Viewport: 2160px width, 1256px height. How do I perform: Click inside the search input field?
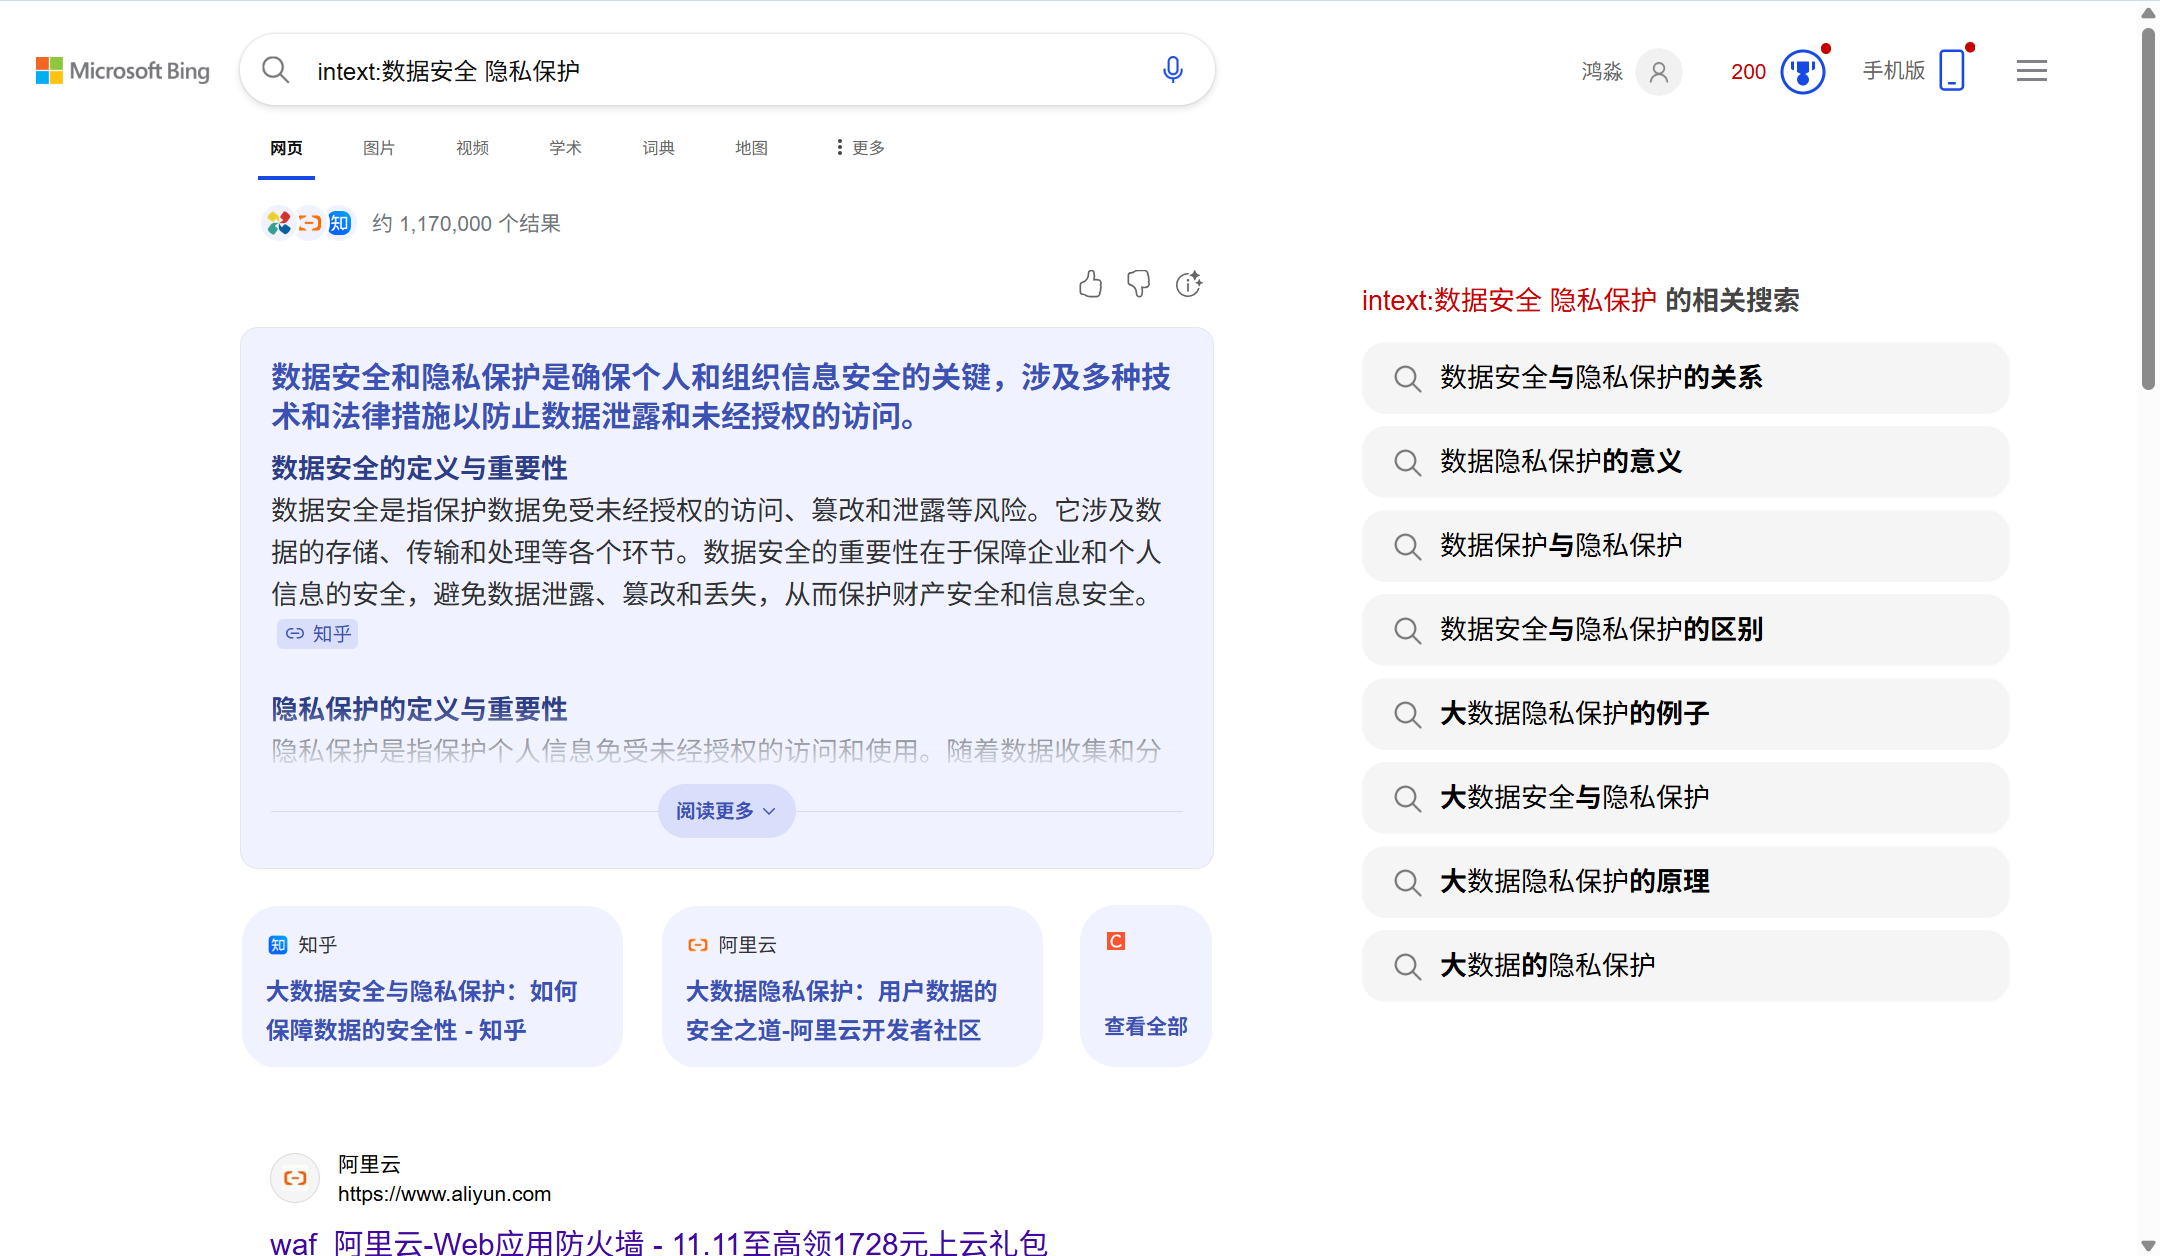[x=700, y=70]
